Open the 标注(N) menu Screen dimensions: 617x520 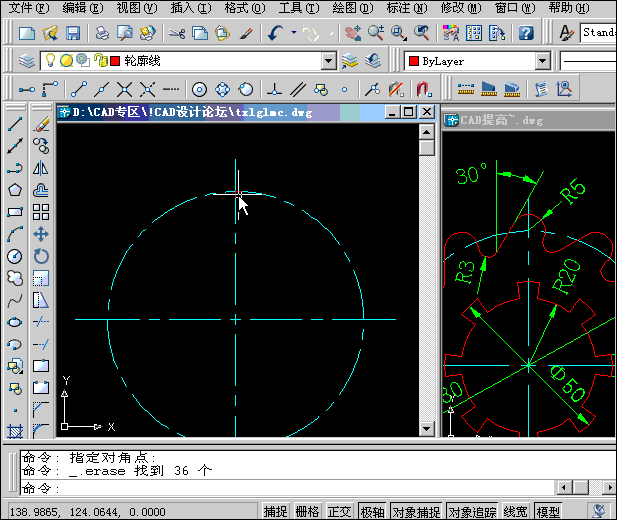(407, 8)
